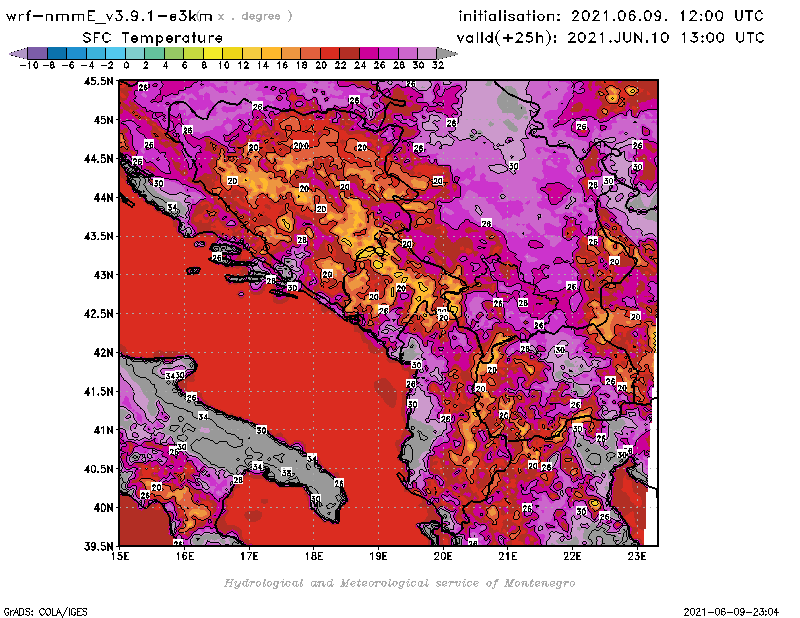Click the '0' value under the legend

click(126, 65)
